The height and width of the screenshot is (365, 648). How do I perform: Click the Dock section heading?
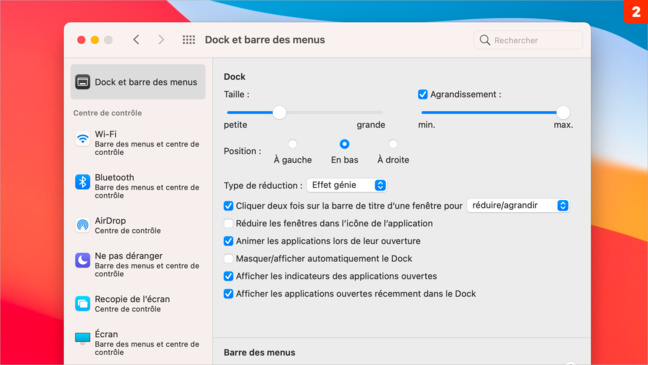[234, 76]
